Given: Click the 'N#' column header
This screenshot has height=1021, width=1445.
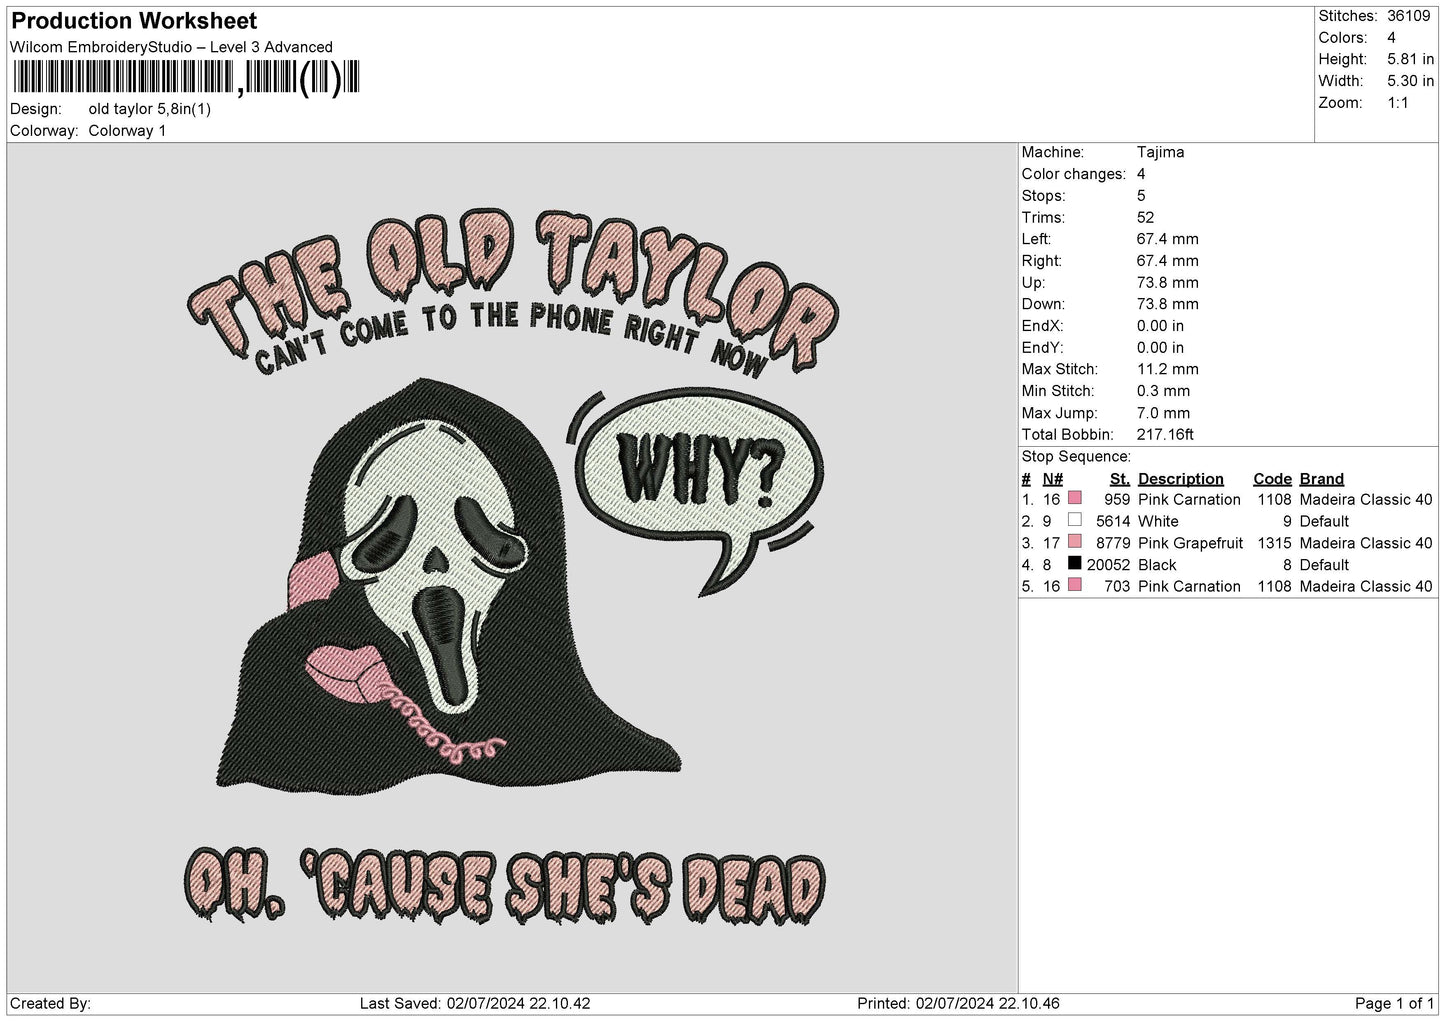Looking at the screenshot, I should tap(1053, 479).
